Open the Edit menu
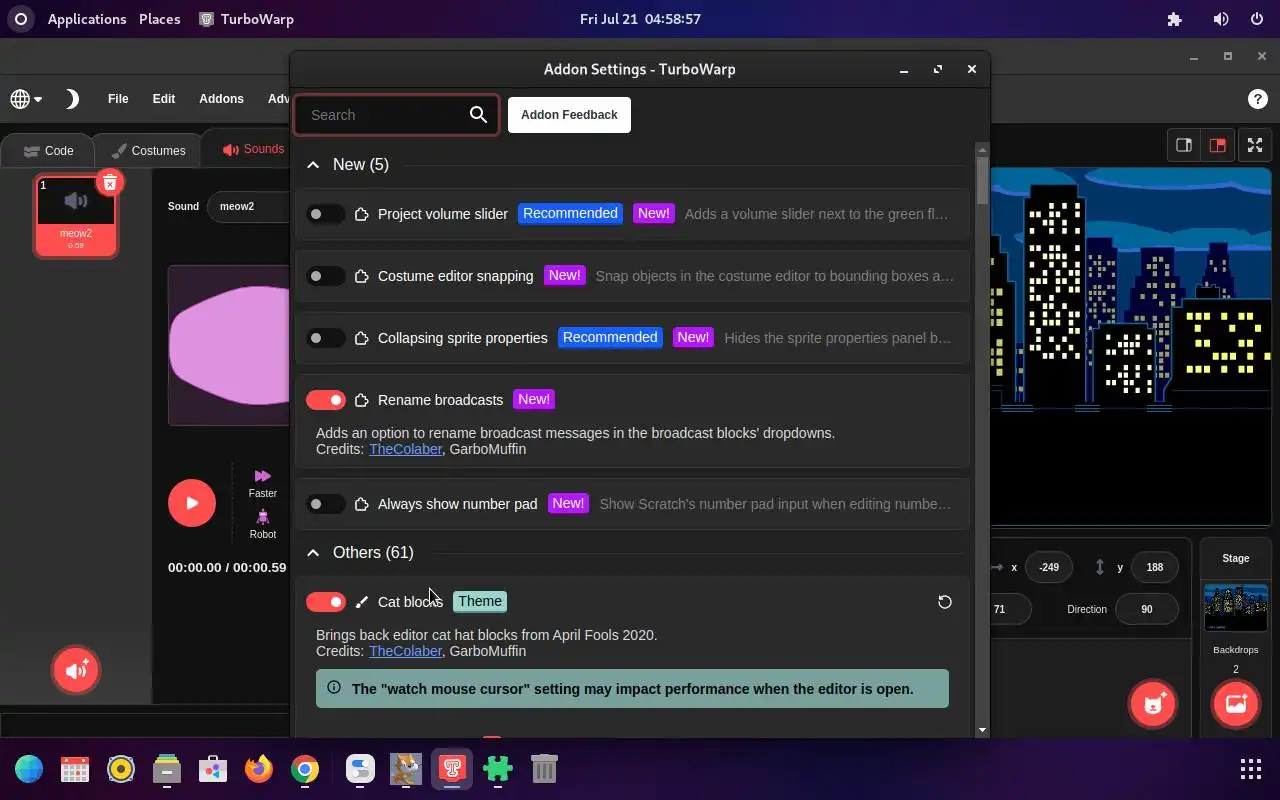The height and width of the screenshot is (800, 1280). tap(164, 99)
